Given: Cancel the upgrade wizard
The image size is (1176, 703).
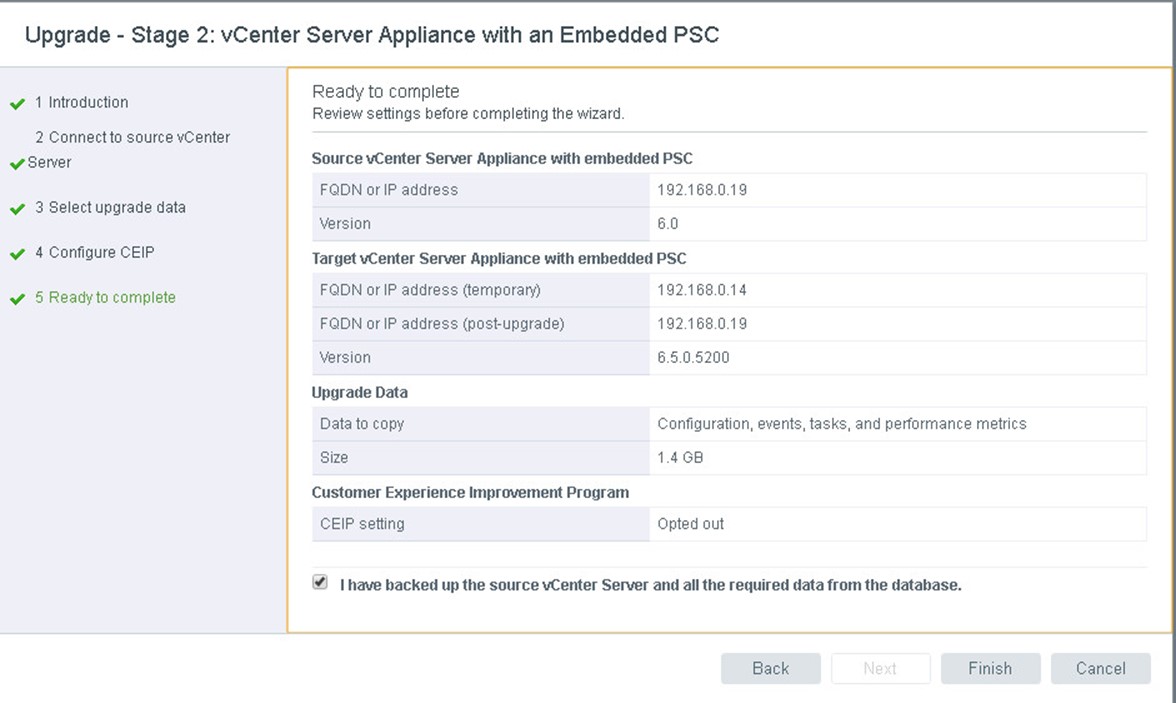Looking at the screenshot, I should (1100, 668).
